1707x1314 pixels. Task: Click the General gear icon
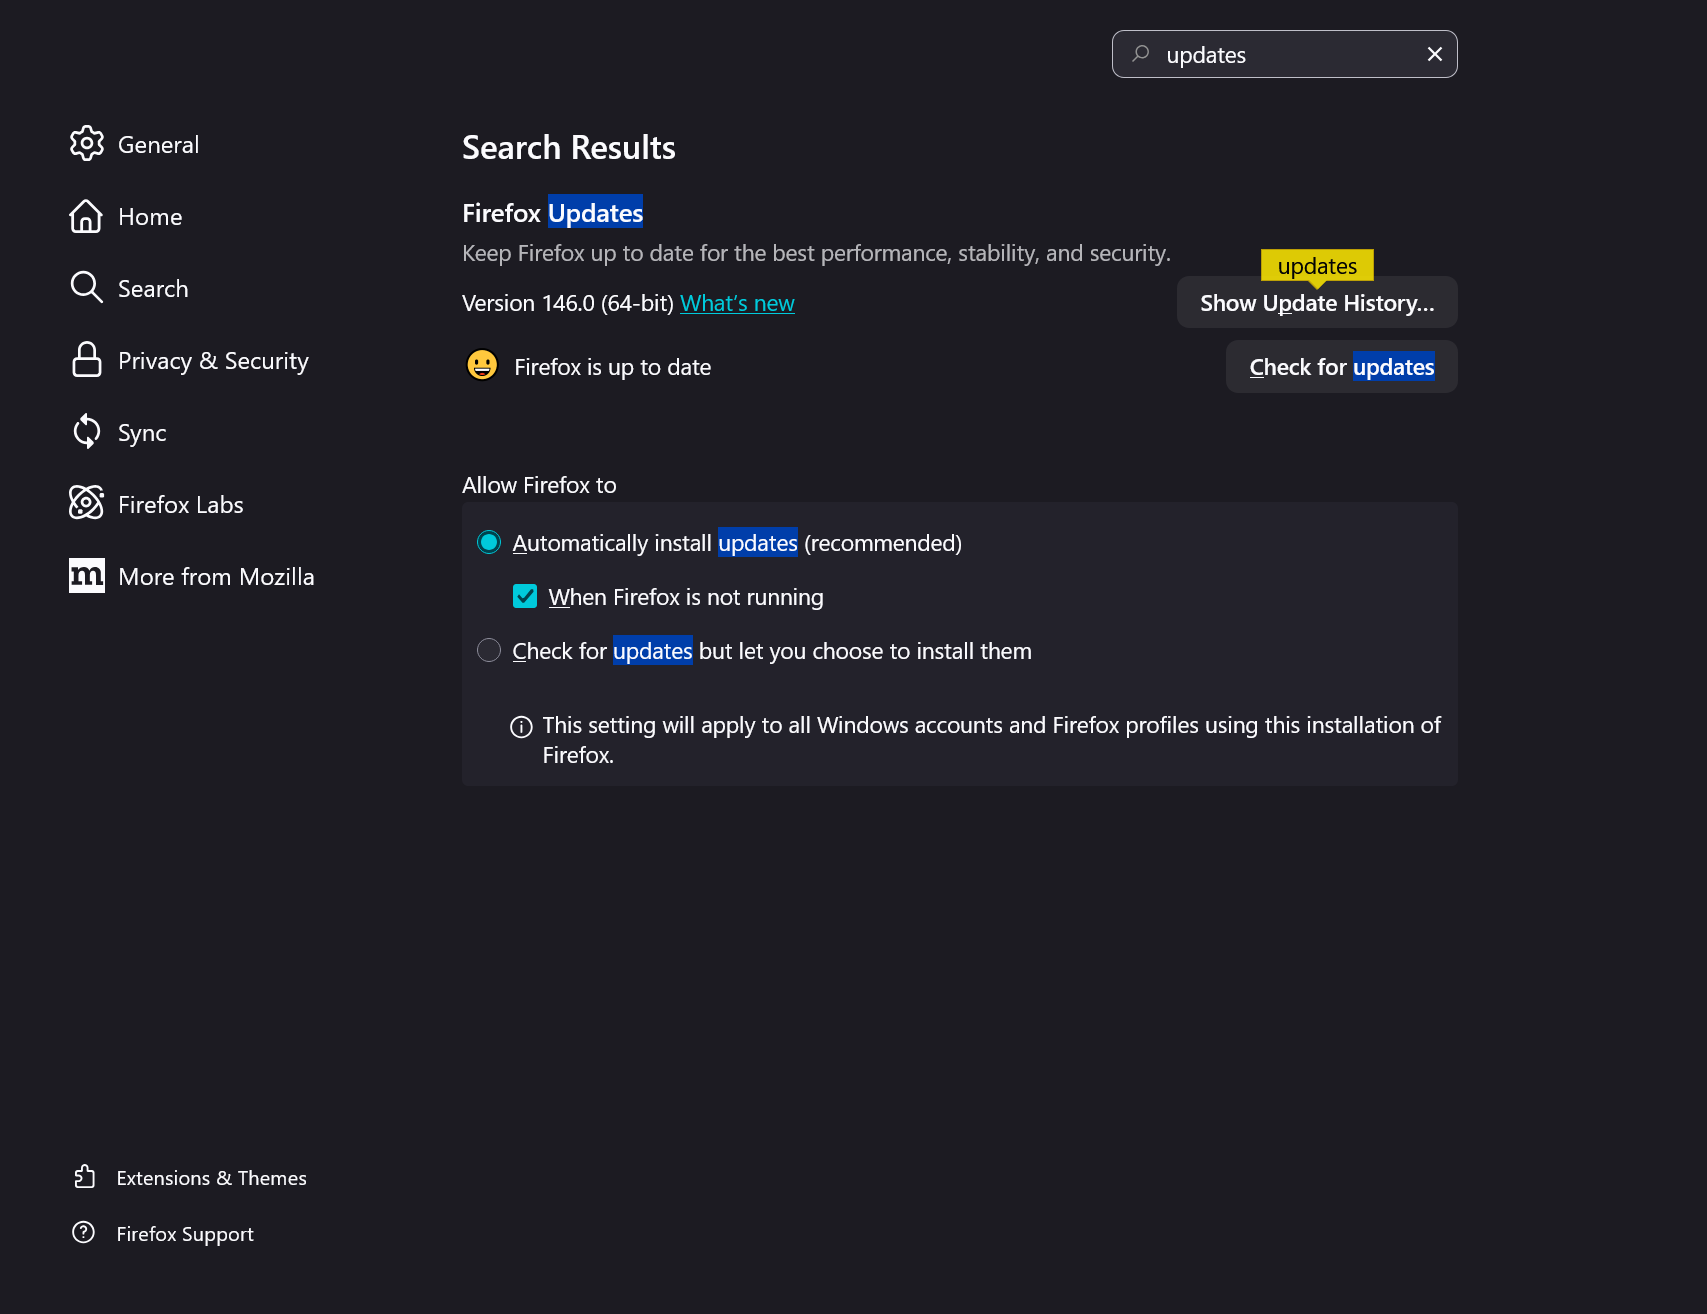tap(87, 144)
